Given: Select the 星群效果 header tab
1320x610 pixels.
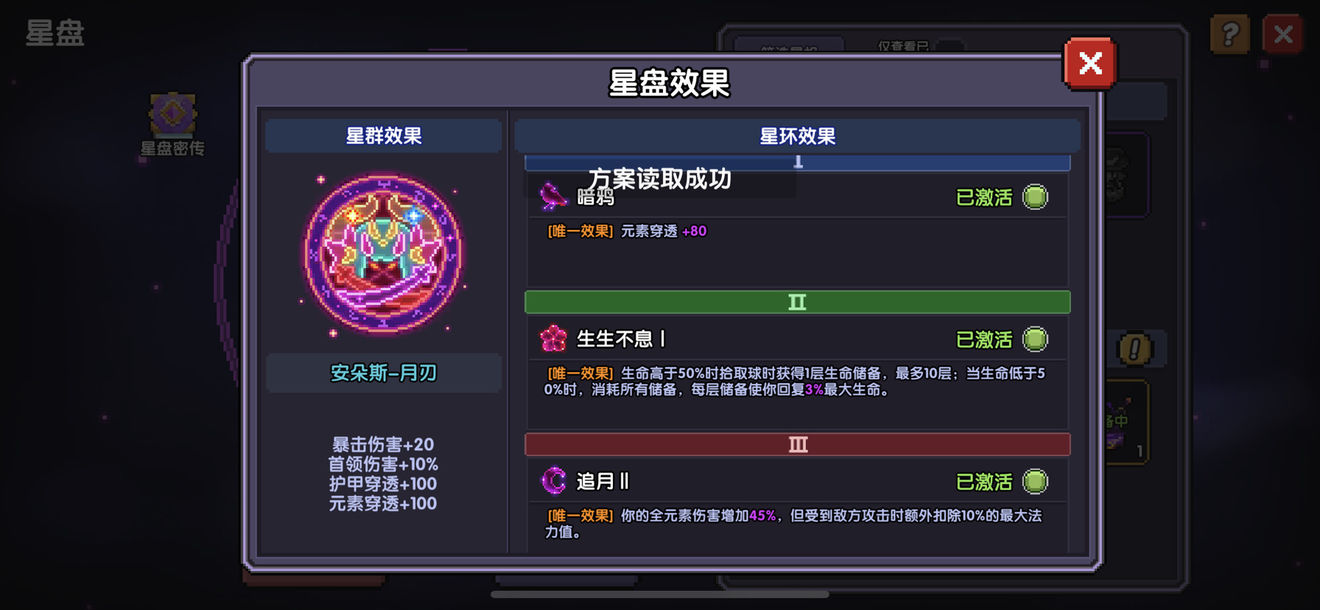Looking at the screenshot, I should (x=384, y=136).
